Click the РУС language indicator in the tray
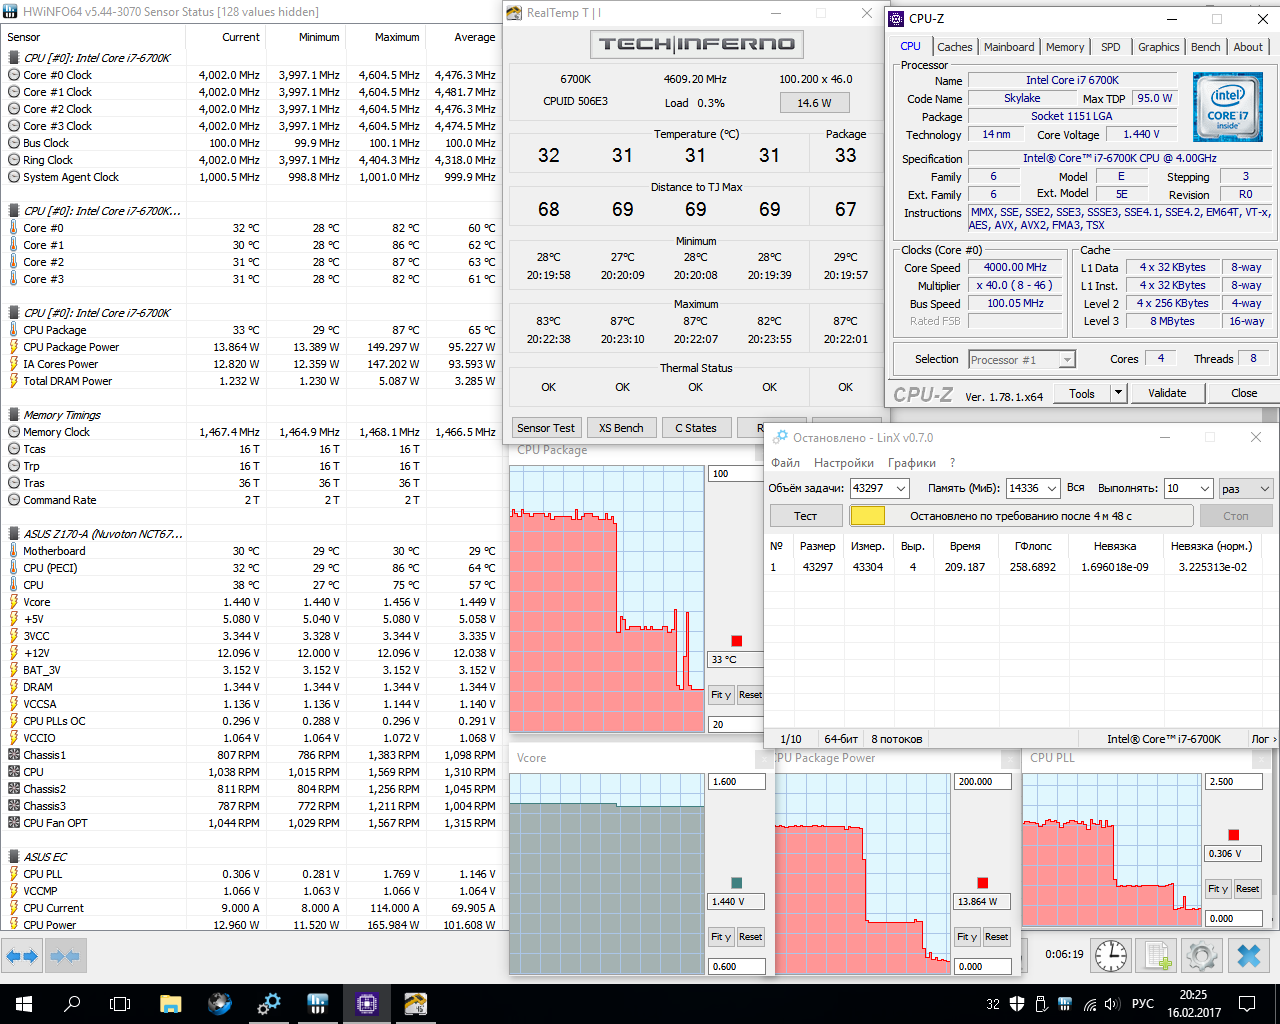This screenshot has width=1280, height=1024. pyautogui.click(x=1143, y=1004)
